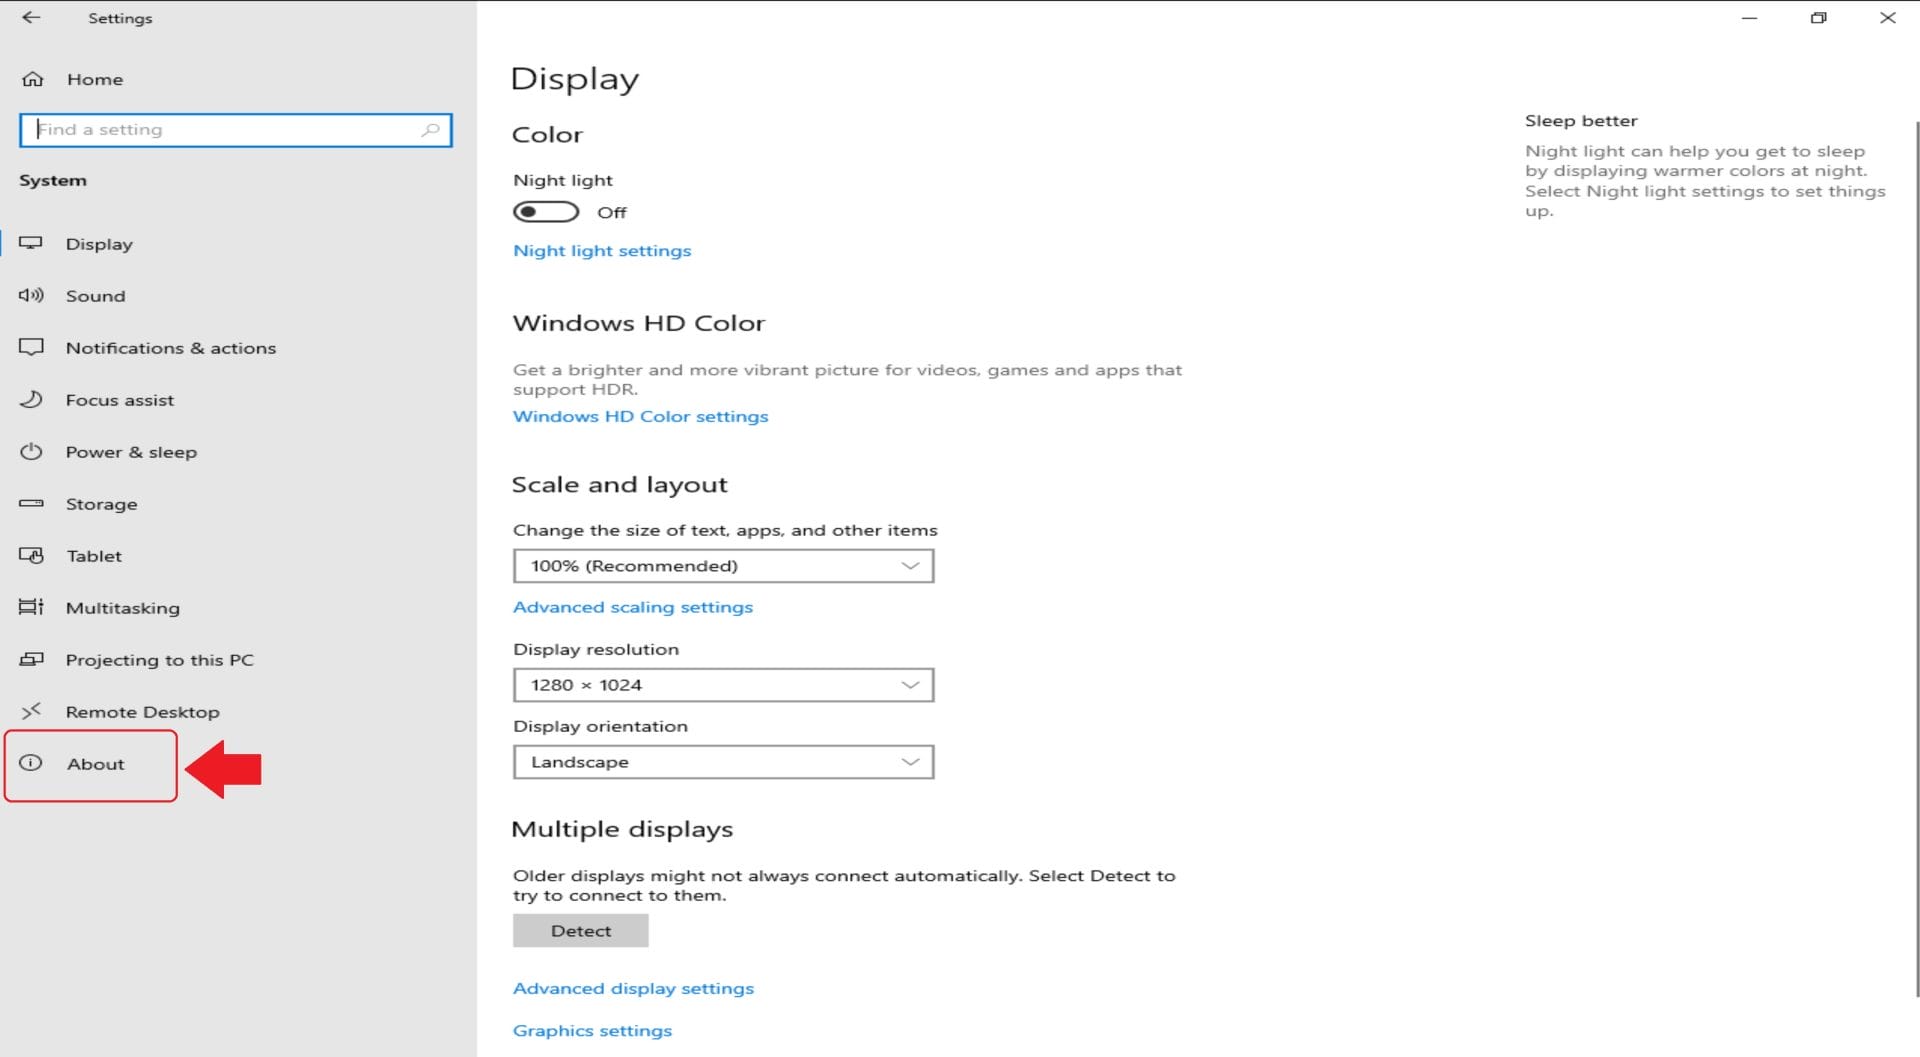Open the display scaling percentage dropdown
The height and width of the screenshot is (1057, 1920).
click(722, 565)
